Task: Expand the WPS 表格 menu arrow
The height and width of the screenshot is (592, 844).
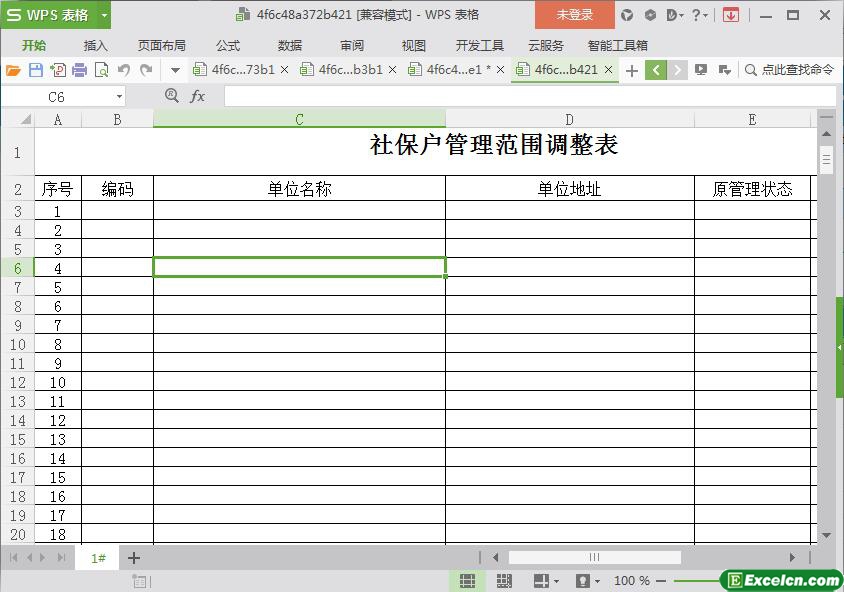Action: pos(104,15)
